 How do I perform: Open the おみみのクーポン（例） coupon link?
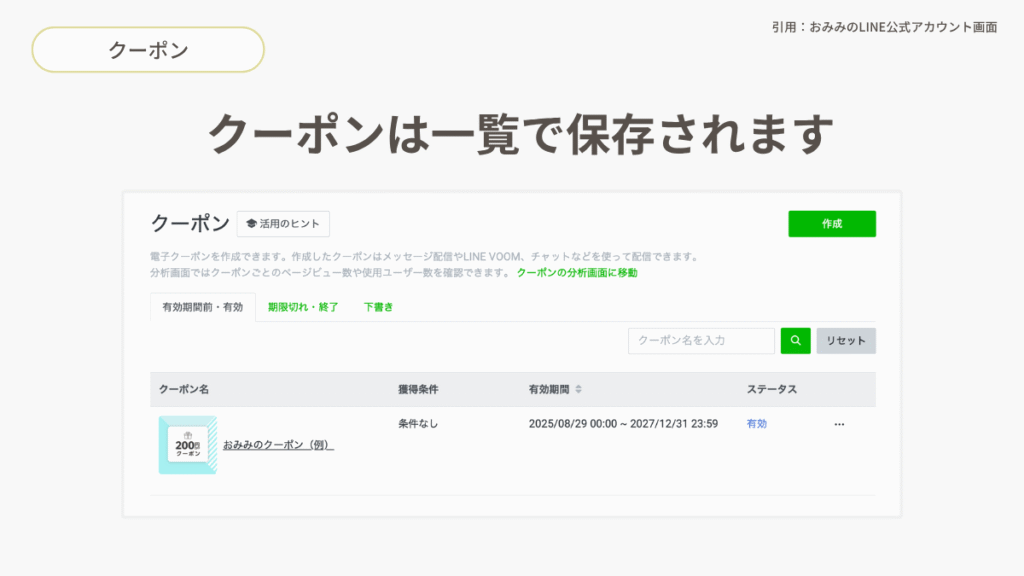(x=278, y=445)
